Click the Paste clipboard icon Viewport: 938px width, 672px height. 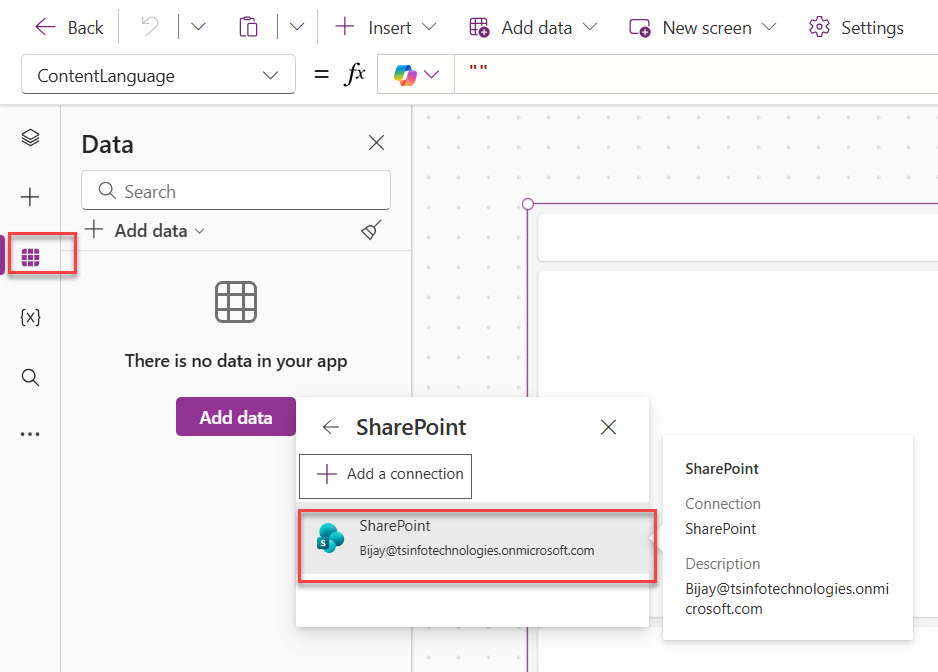pyautogui.click(x=248, y=27)
